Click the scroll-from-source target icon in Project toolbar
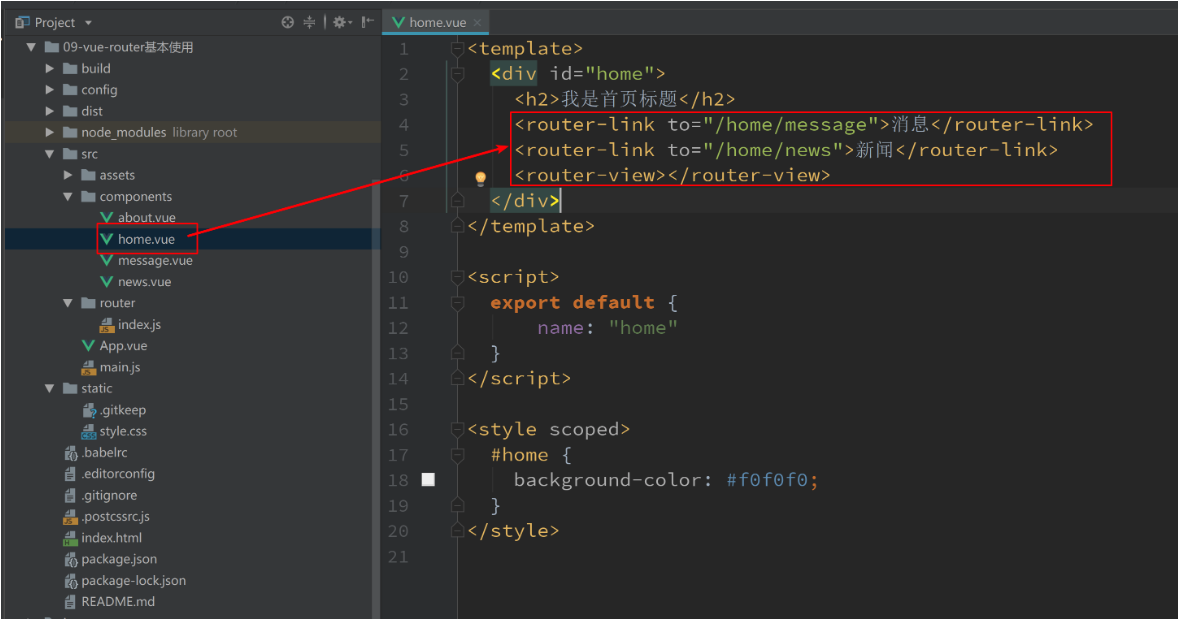 (x=287, y=23)
